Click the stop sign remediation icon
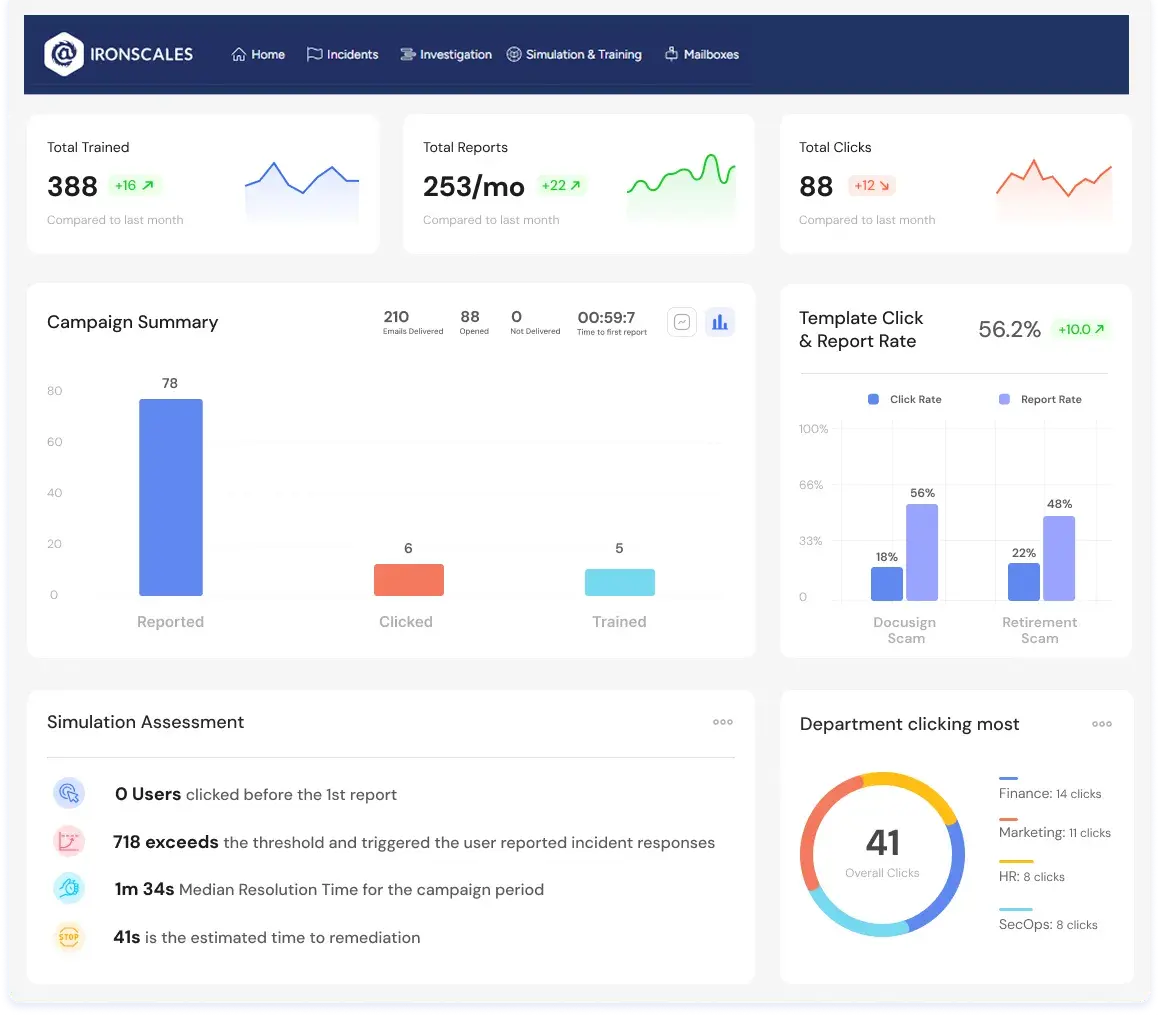This screenshot has width=1159, height=1015. (x=69, y=937)
